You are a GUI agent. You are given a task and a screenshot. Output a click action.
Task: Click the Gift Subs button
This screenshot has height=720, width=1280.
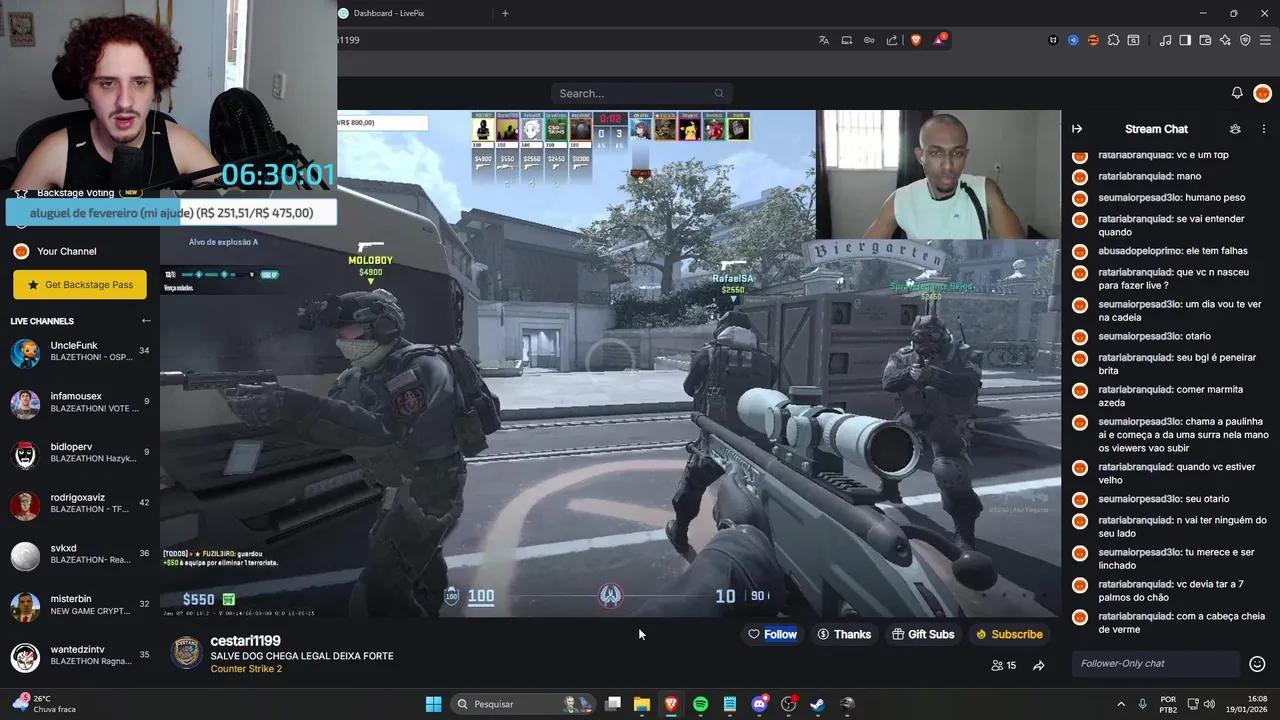point(923,634)
